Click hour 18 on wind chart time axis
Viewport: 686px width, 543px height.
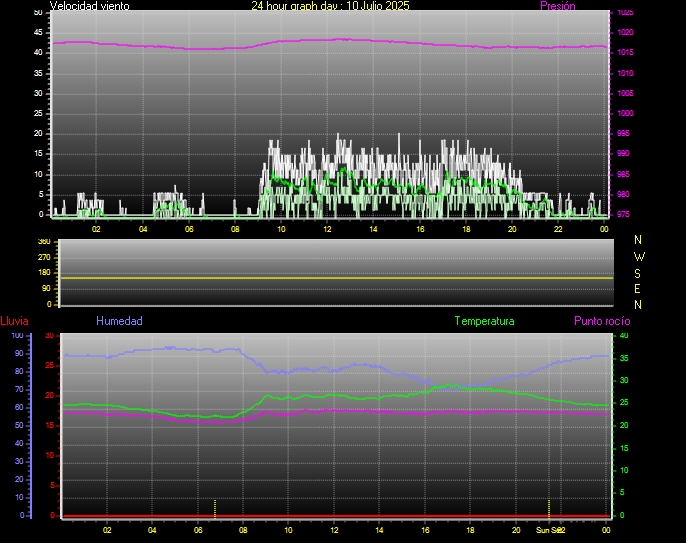pyautogui.click(x=466, y=229)
